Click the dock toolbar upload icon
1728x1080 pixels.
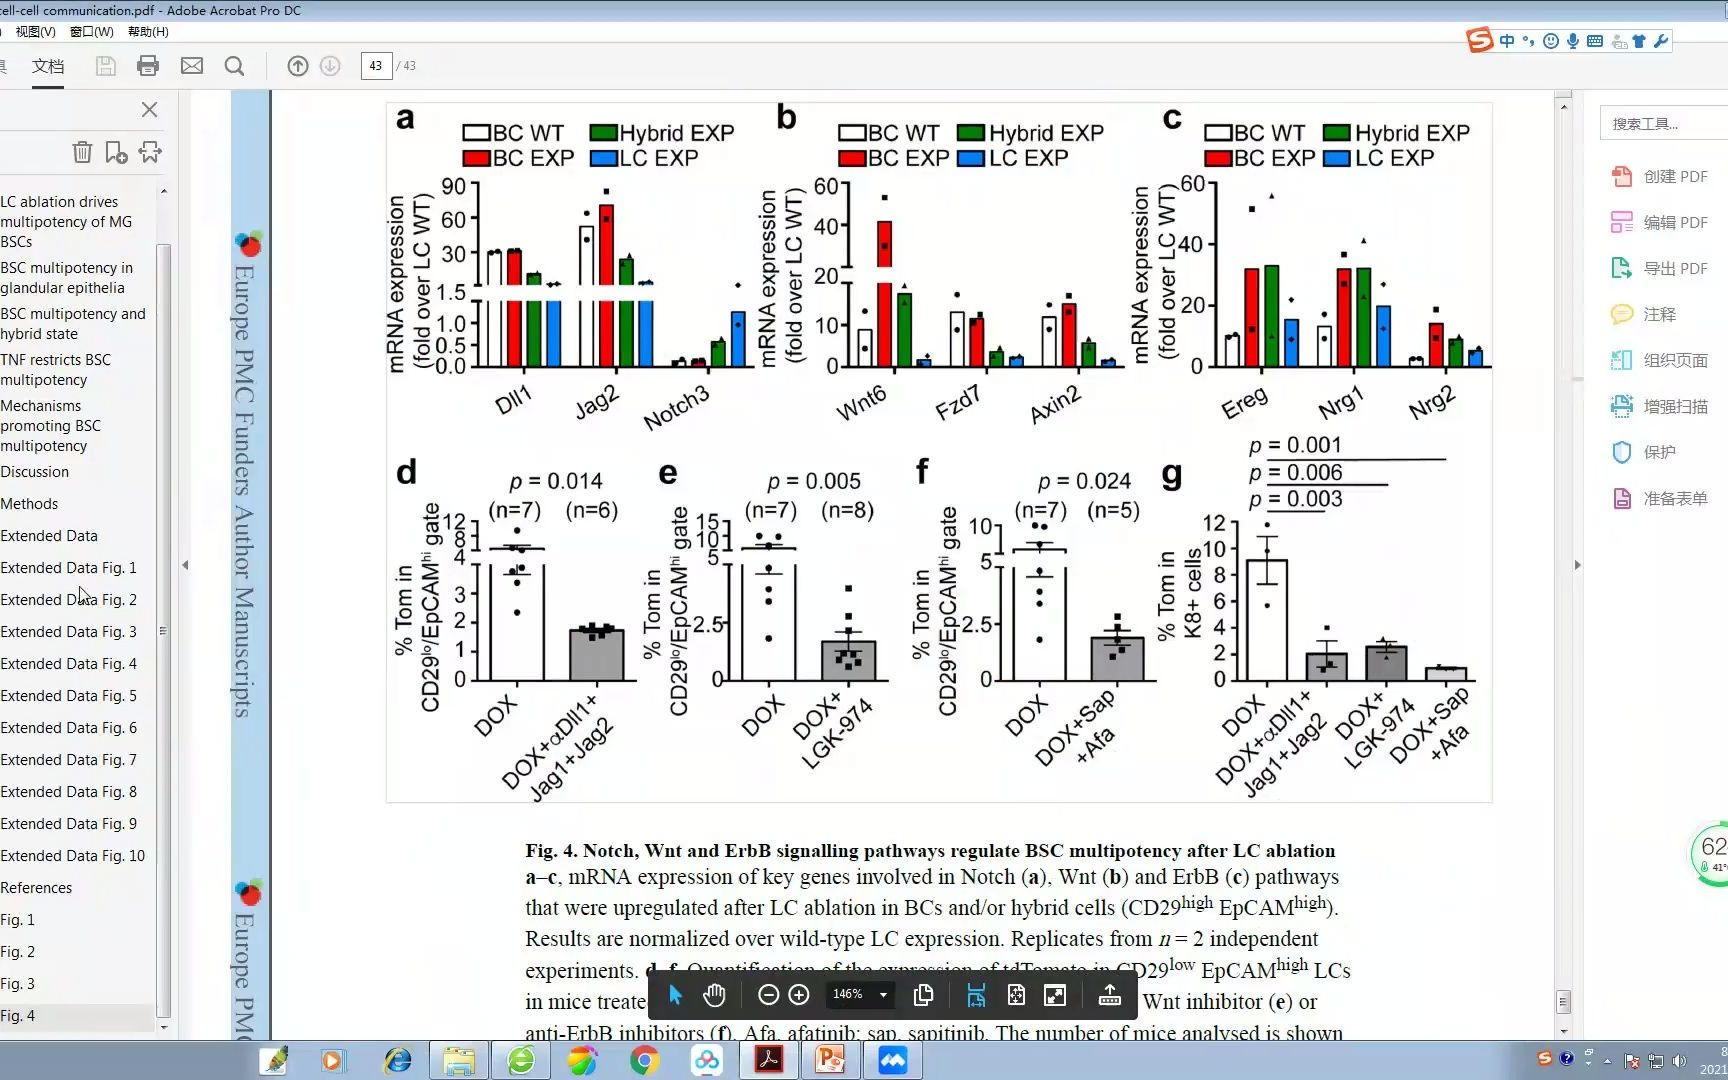1109,995
